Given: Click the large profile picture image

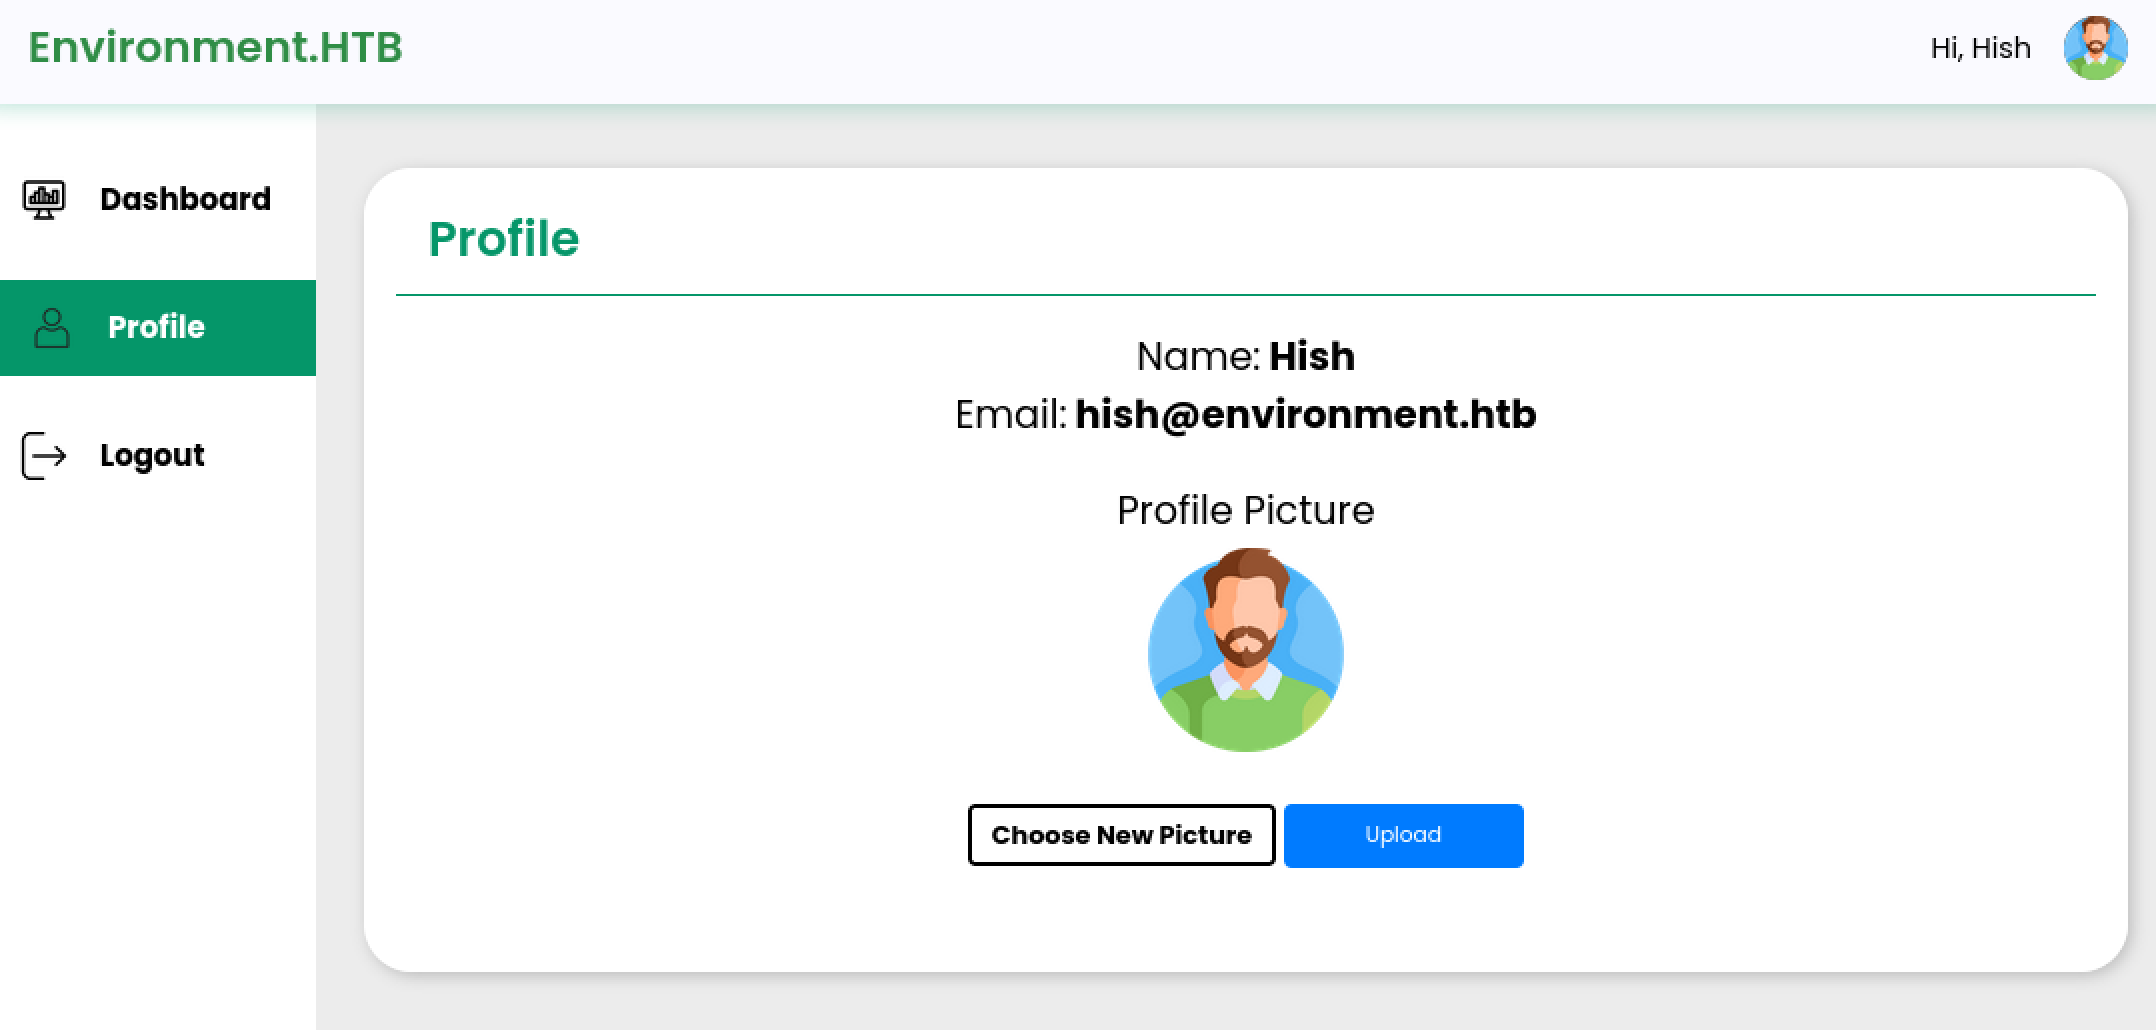Looking at the screenshot, I should point(1245,650).
